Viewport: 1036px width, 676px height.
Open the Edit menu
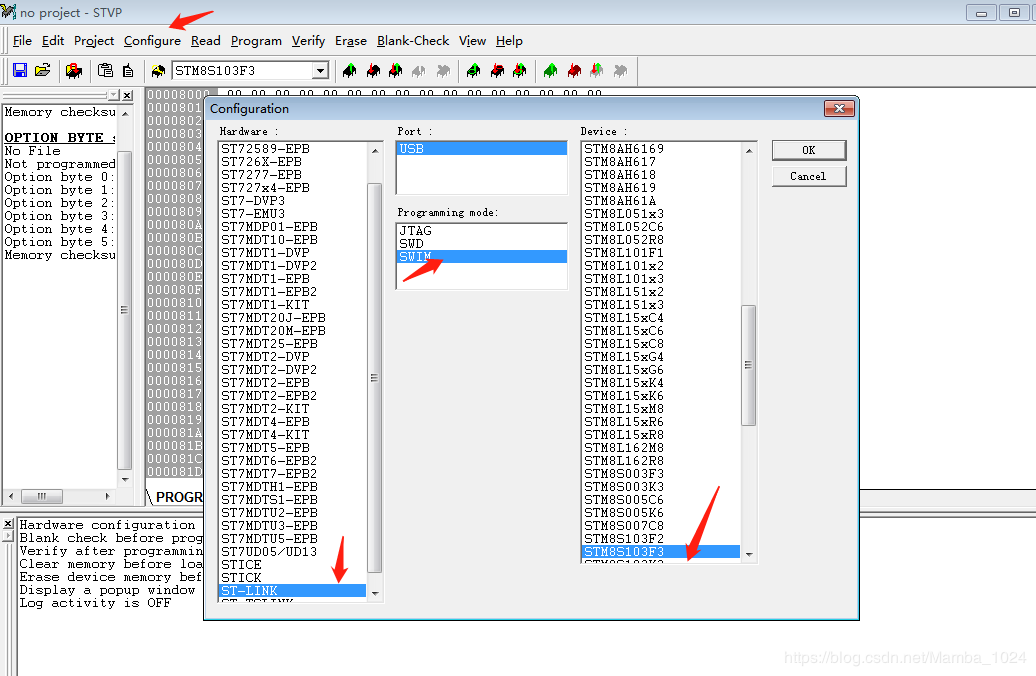tap(53, 41)
